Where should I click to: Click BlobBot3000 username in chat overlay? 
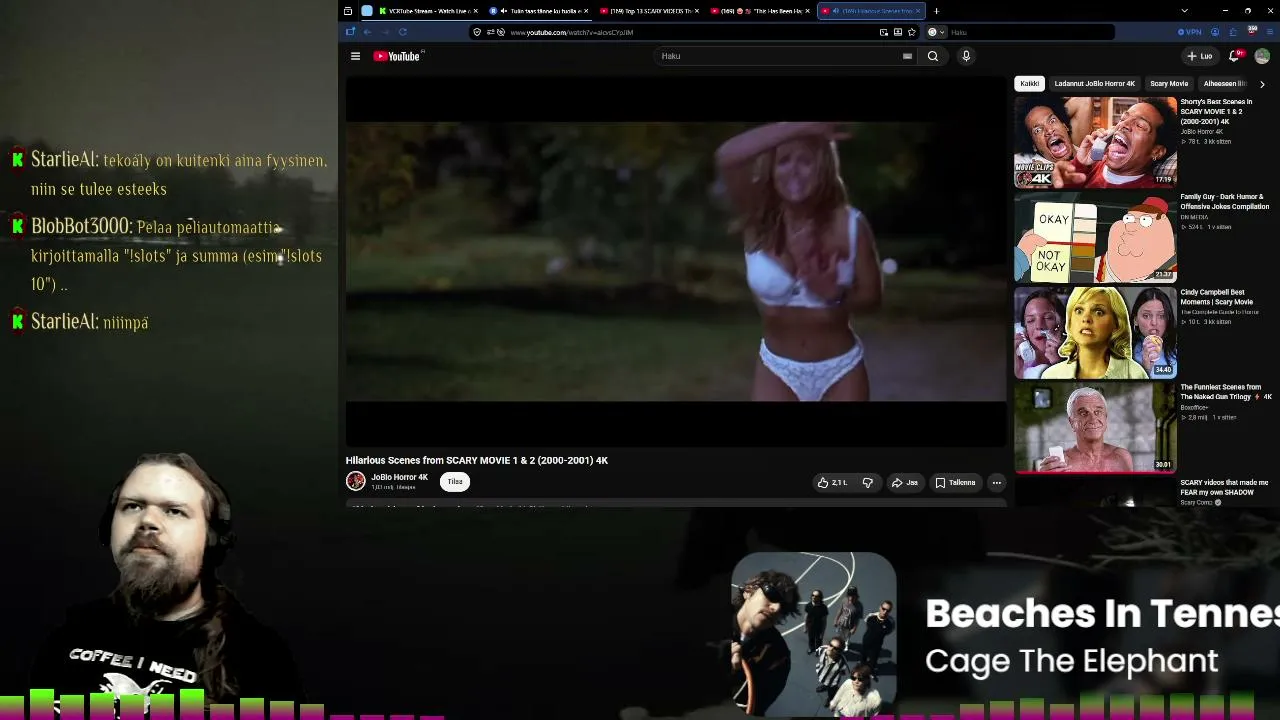pyautogui.click(x=81, y=226)
